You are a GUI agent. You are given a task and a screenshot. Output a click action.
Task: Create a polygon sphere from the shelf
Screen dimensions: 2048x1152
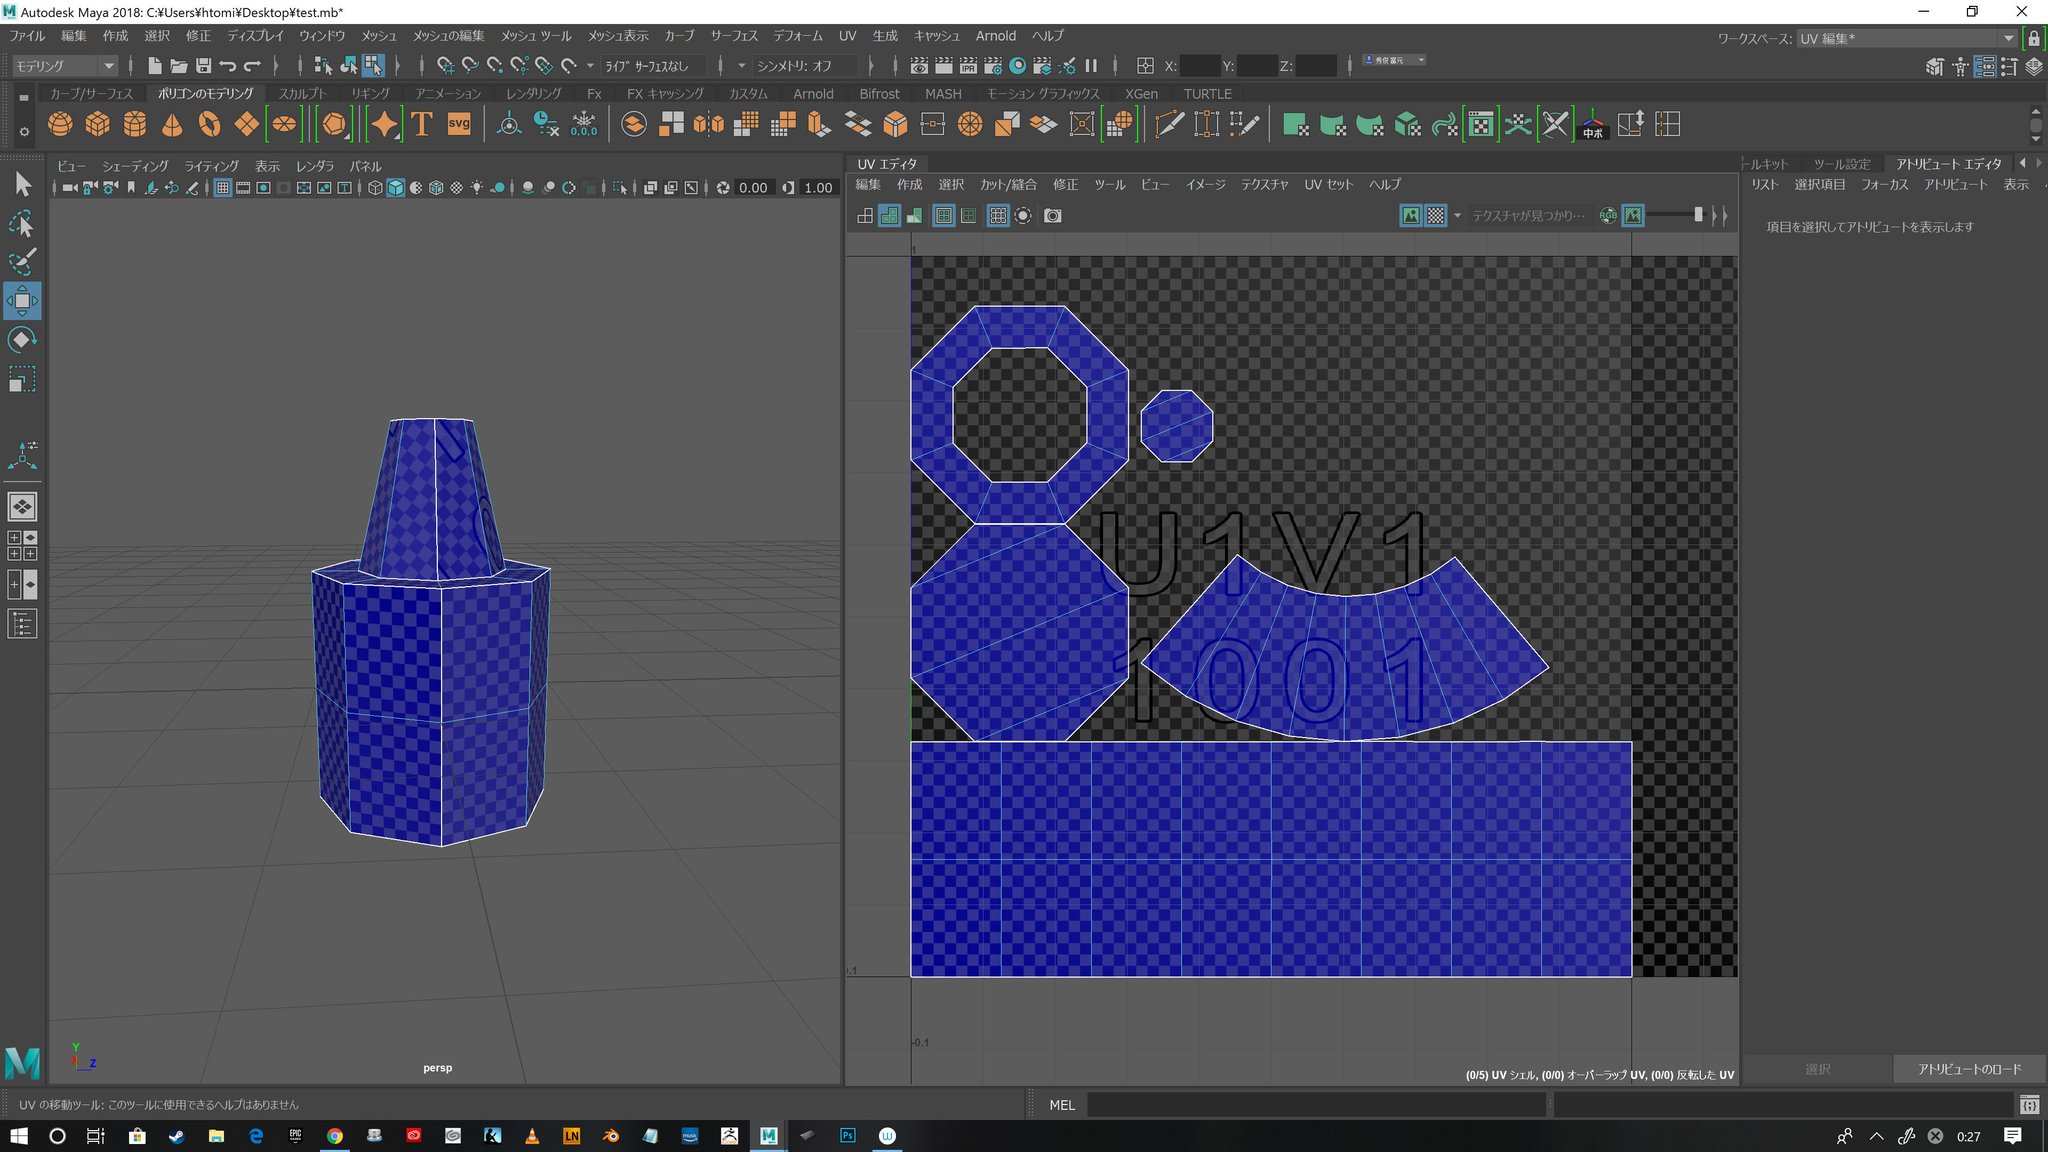click(x=60, y=124)
